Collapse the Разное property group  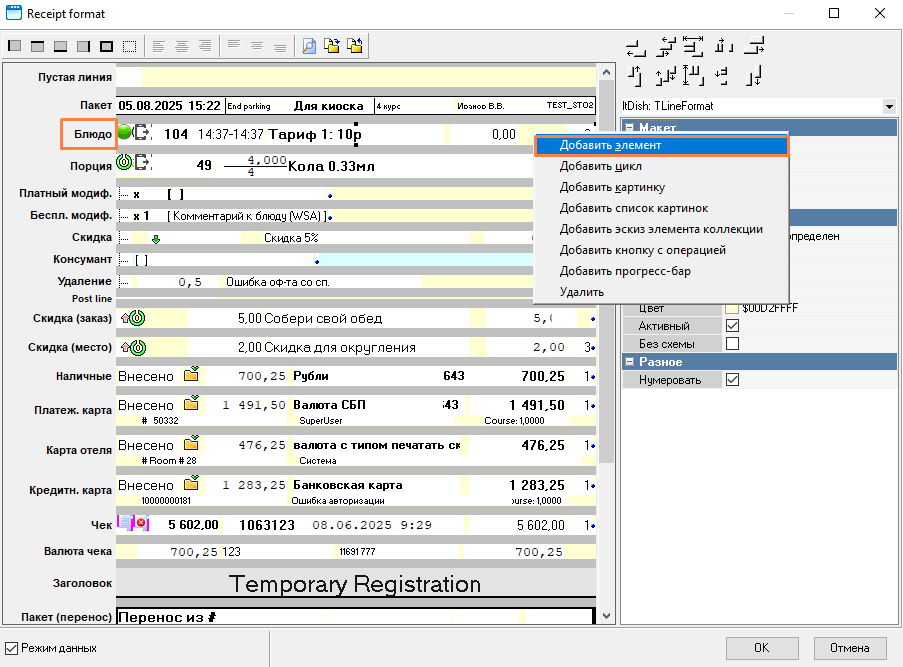click(x=629, y=362)
